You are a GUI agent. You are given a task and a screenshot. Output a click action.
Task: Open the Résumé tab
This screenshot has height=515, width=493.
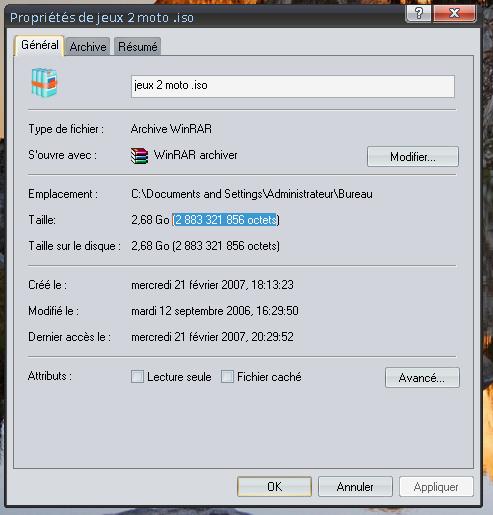click(137, 47)
